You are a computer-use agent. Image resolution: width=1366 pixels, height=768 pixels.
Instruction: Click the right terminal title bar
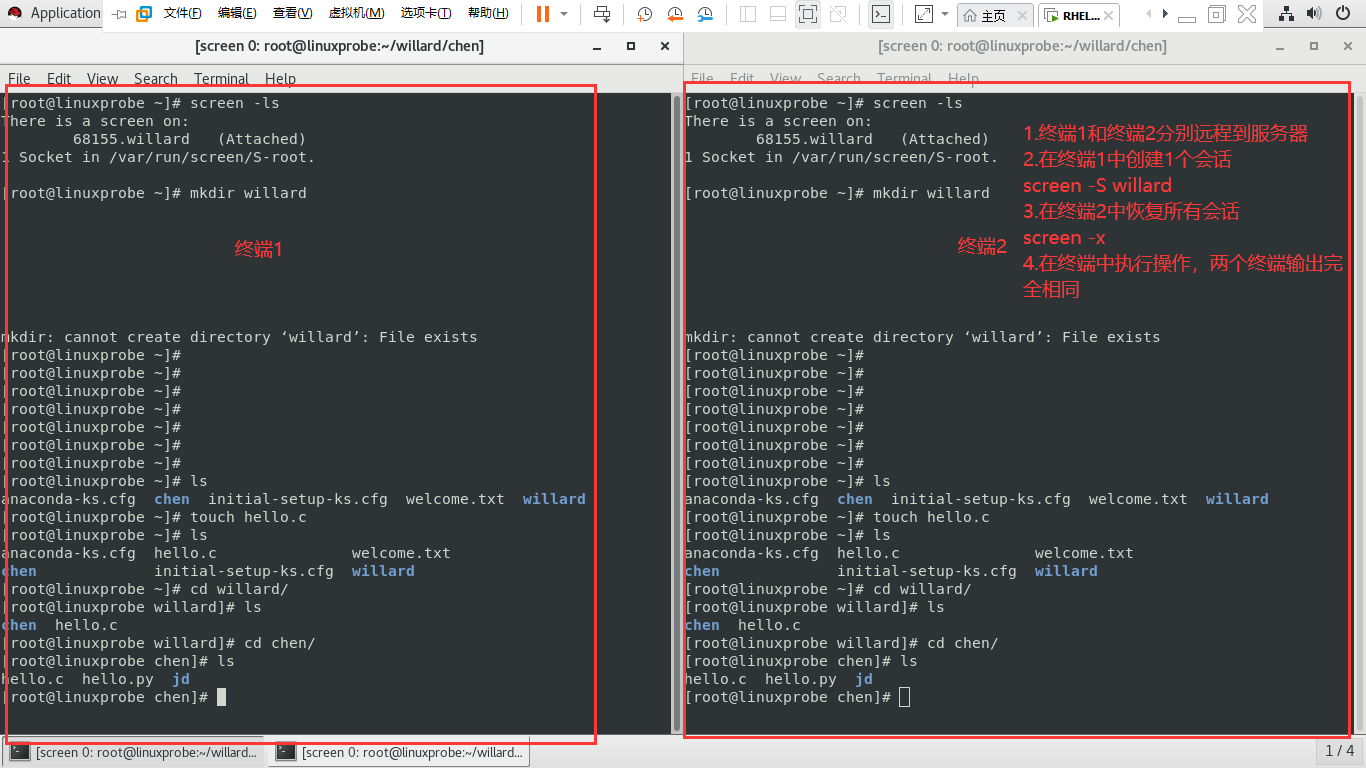point(1023,46)
